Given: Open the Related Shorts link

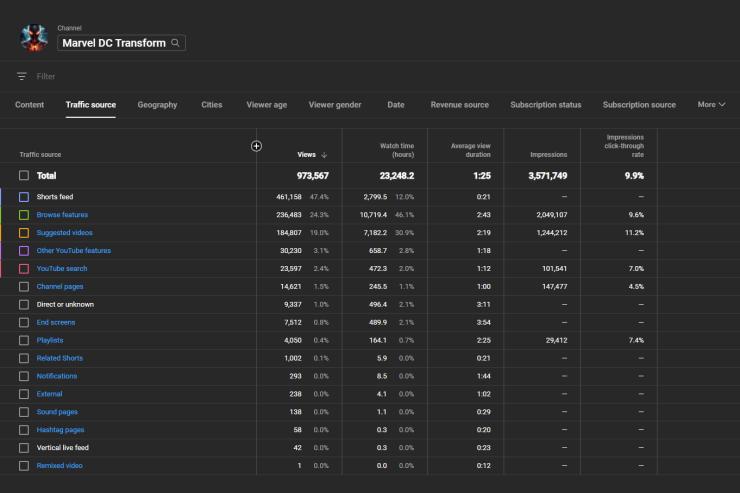Looking at the screenshot, I should [59, 358].
